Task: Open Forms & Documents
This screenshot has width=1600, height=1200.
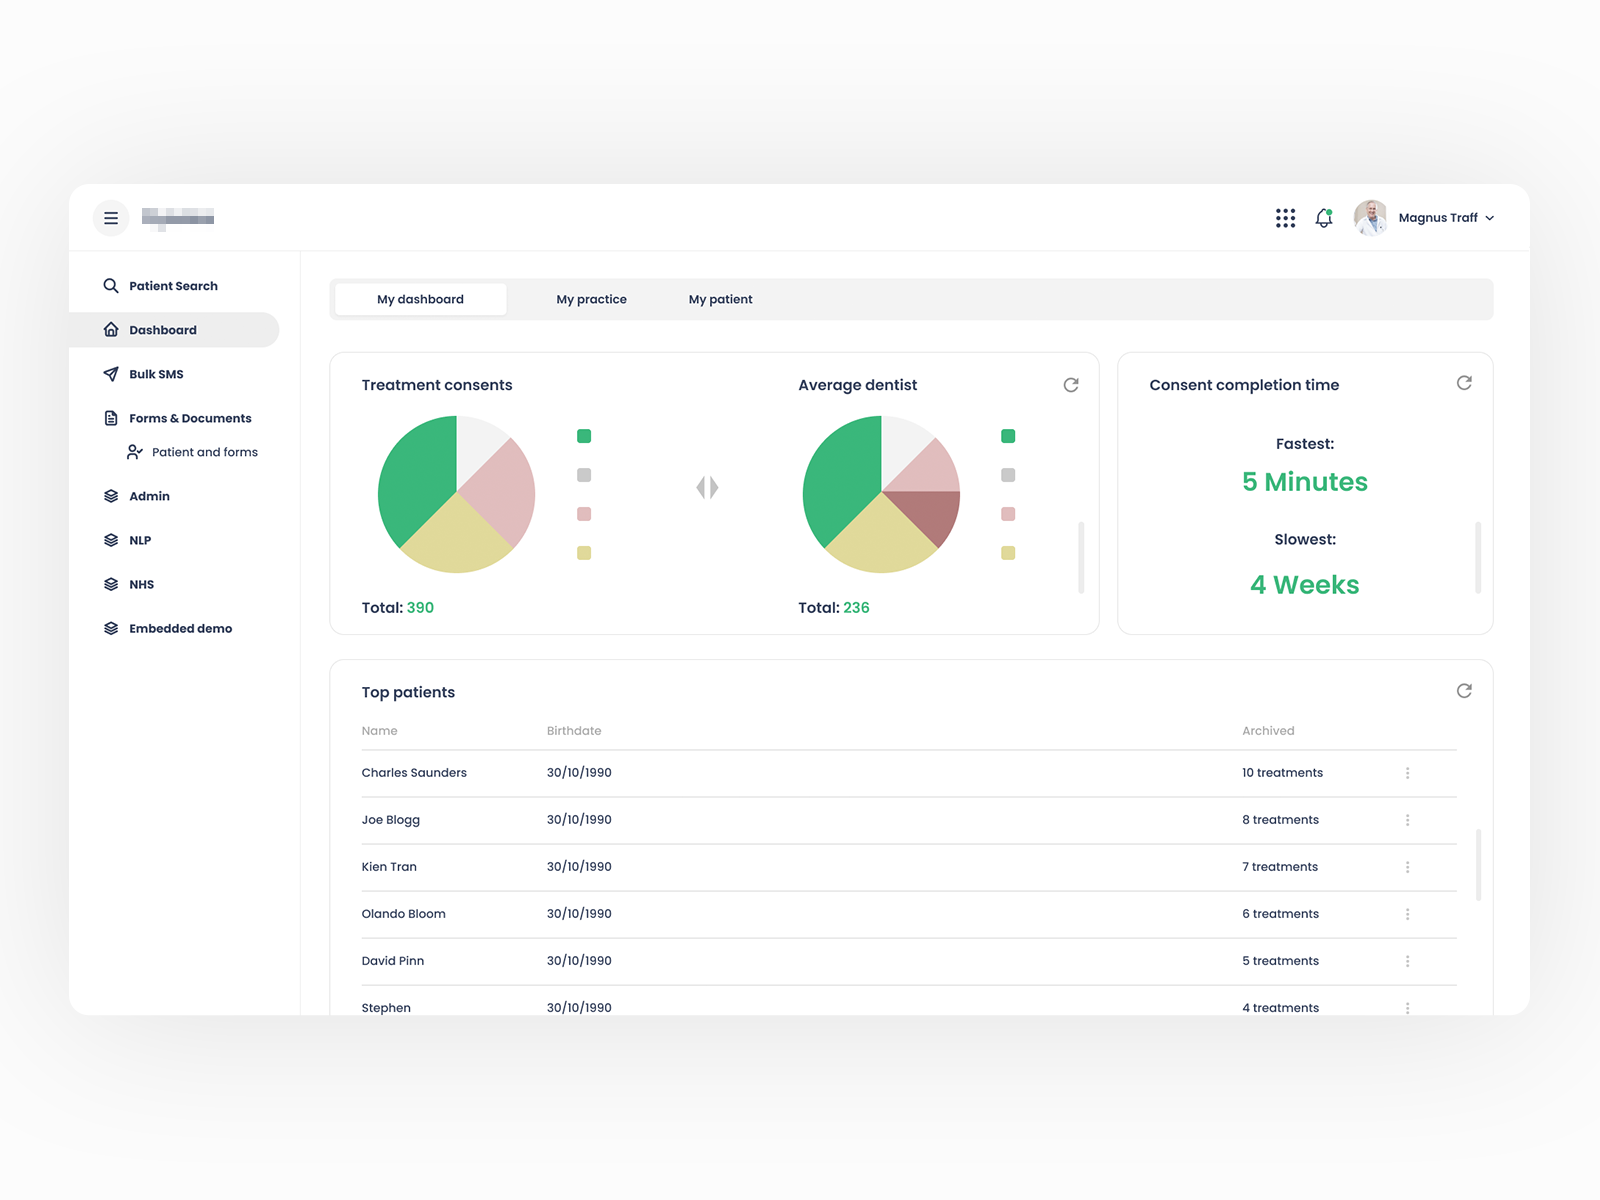Action: click(189, 418)
